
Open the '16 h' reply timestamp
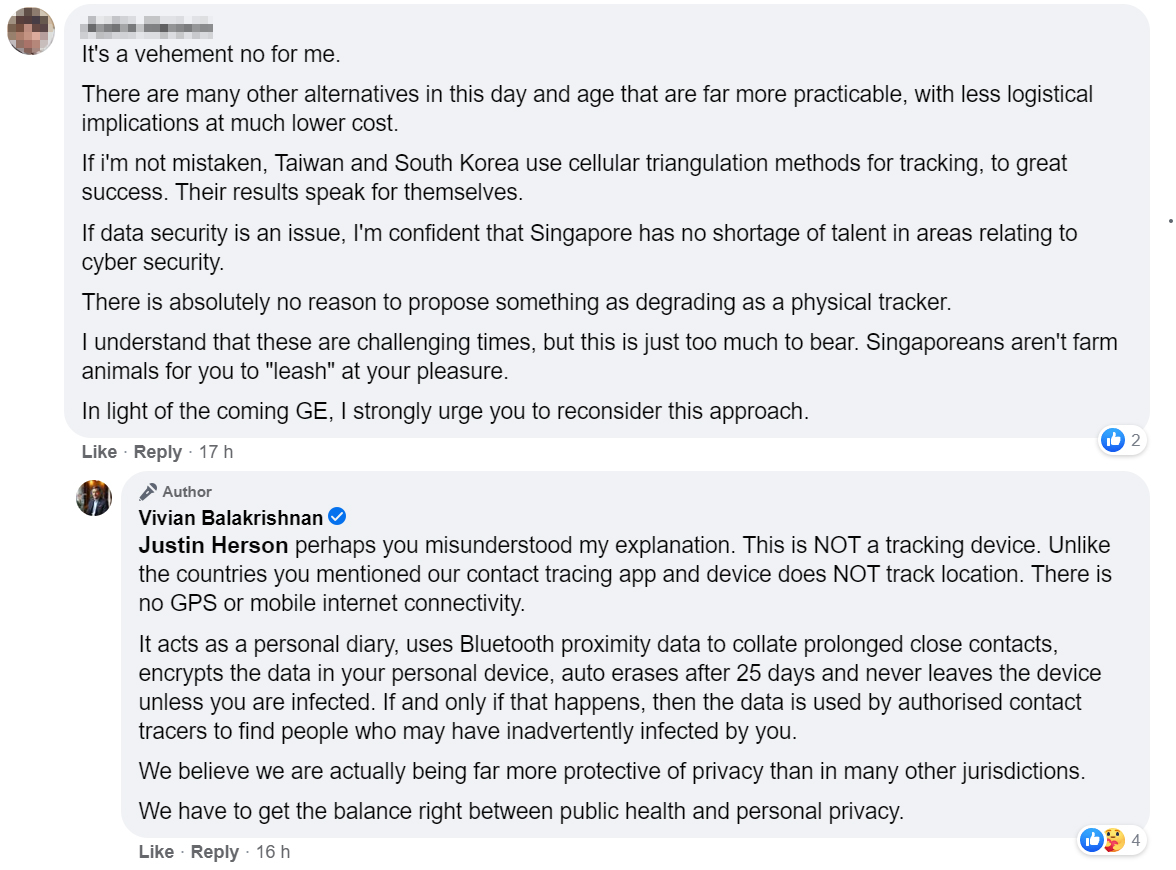273,852
